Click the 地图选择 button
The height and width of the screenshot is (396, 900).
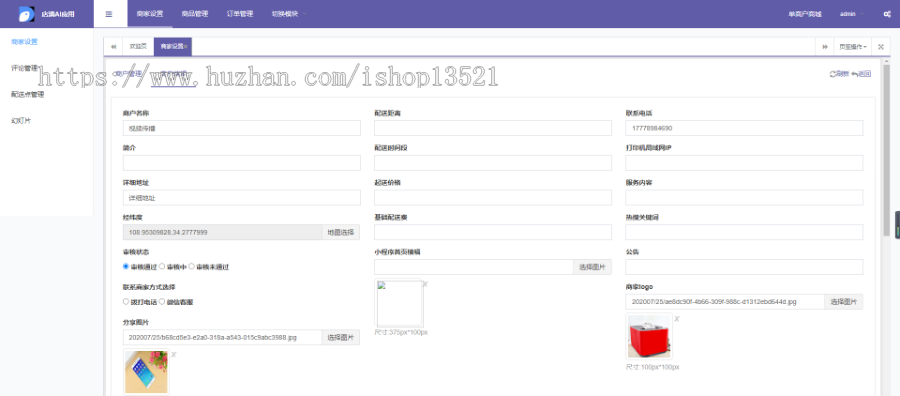tap(341, 232)
